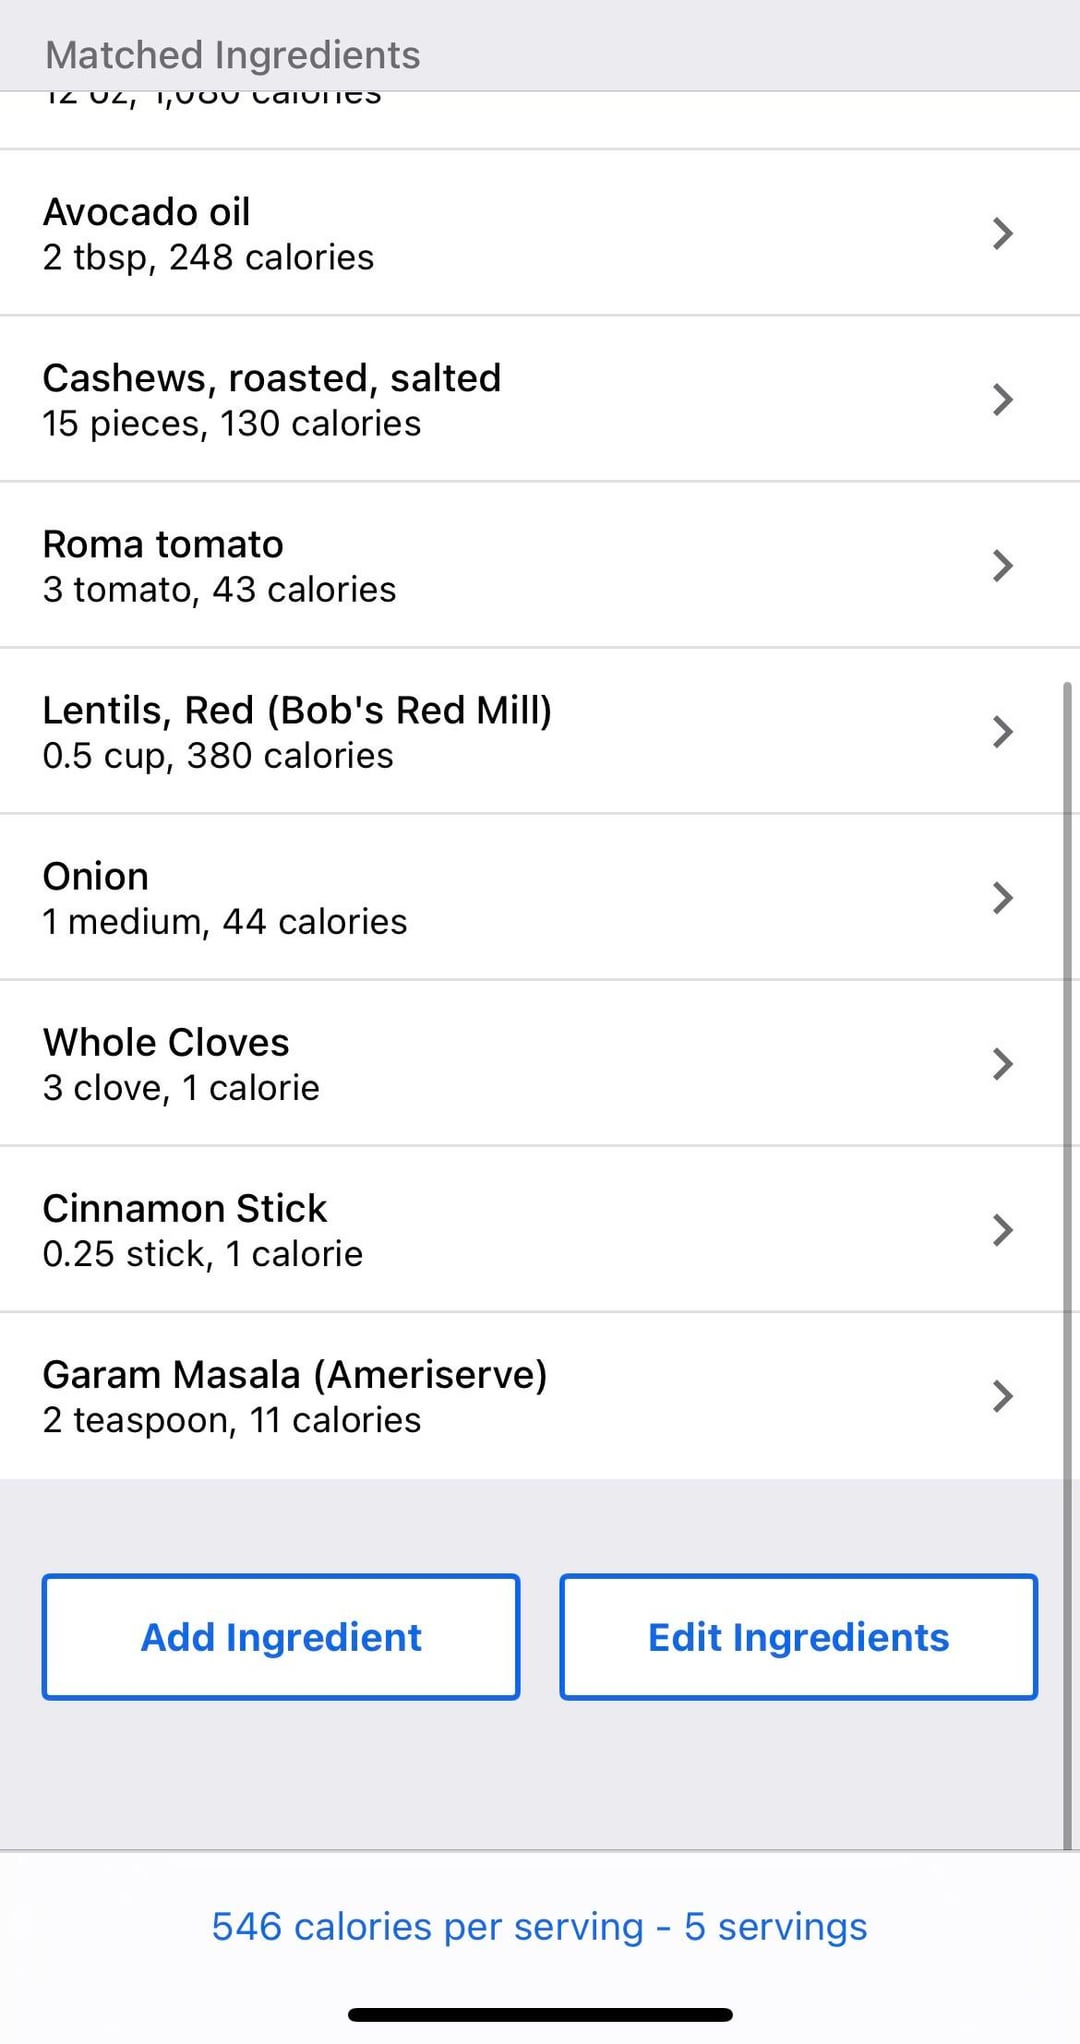Tap the Matched Ingredients section header

(x=233, y=55)
